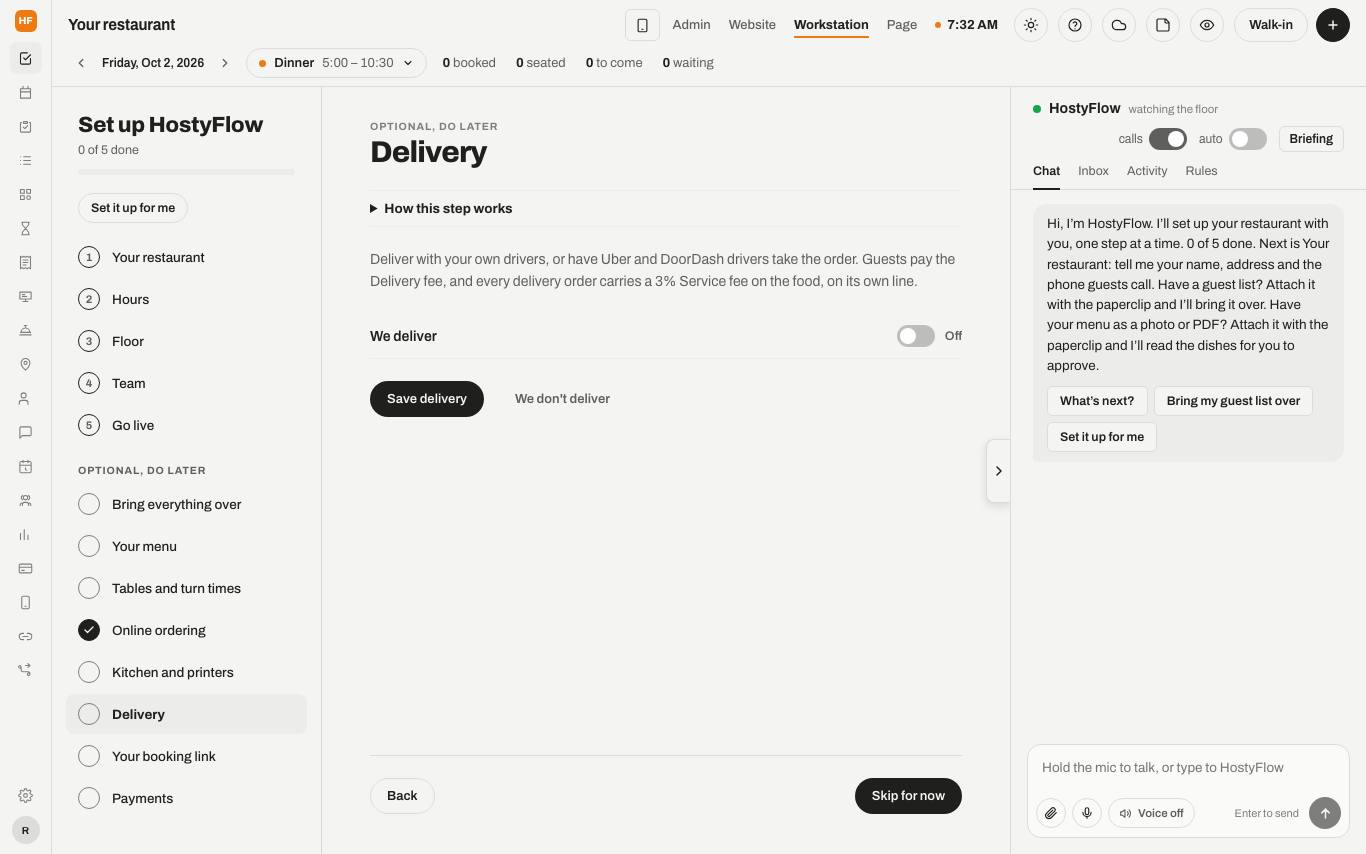Open the calendar-clock icon in sidebar
Screen dimensions: 1366x854
tap(25, 467)
